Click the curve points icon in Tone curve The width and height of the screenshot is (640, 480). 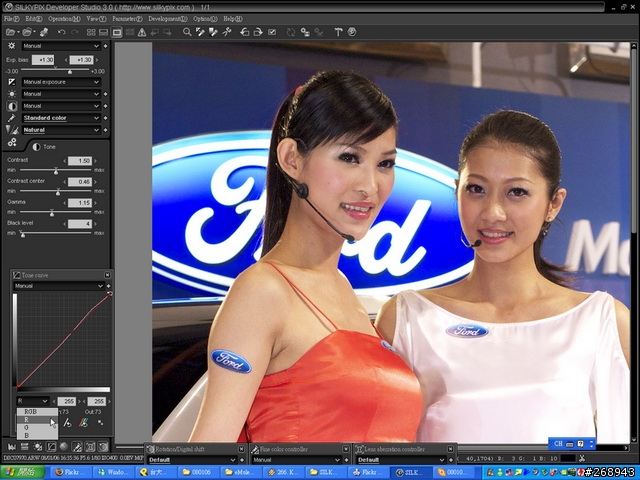[100, 423]
